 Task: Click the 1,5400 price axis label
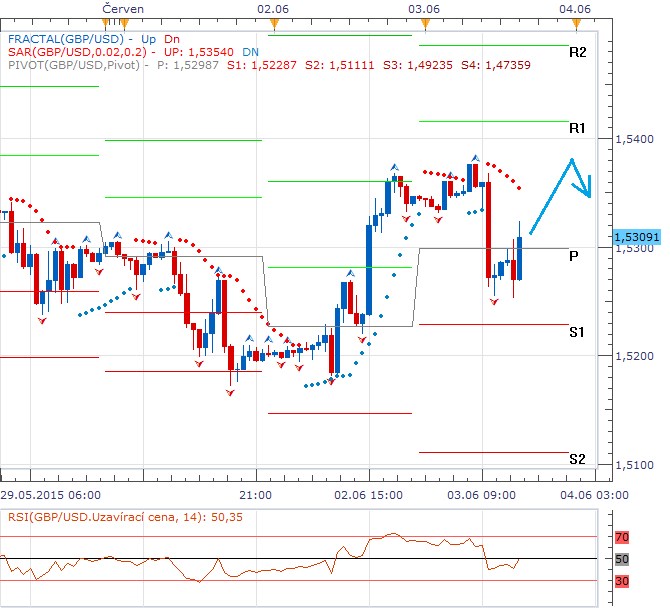pyautogui.click(x=635, y=139)
